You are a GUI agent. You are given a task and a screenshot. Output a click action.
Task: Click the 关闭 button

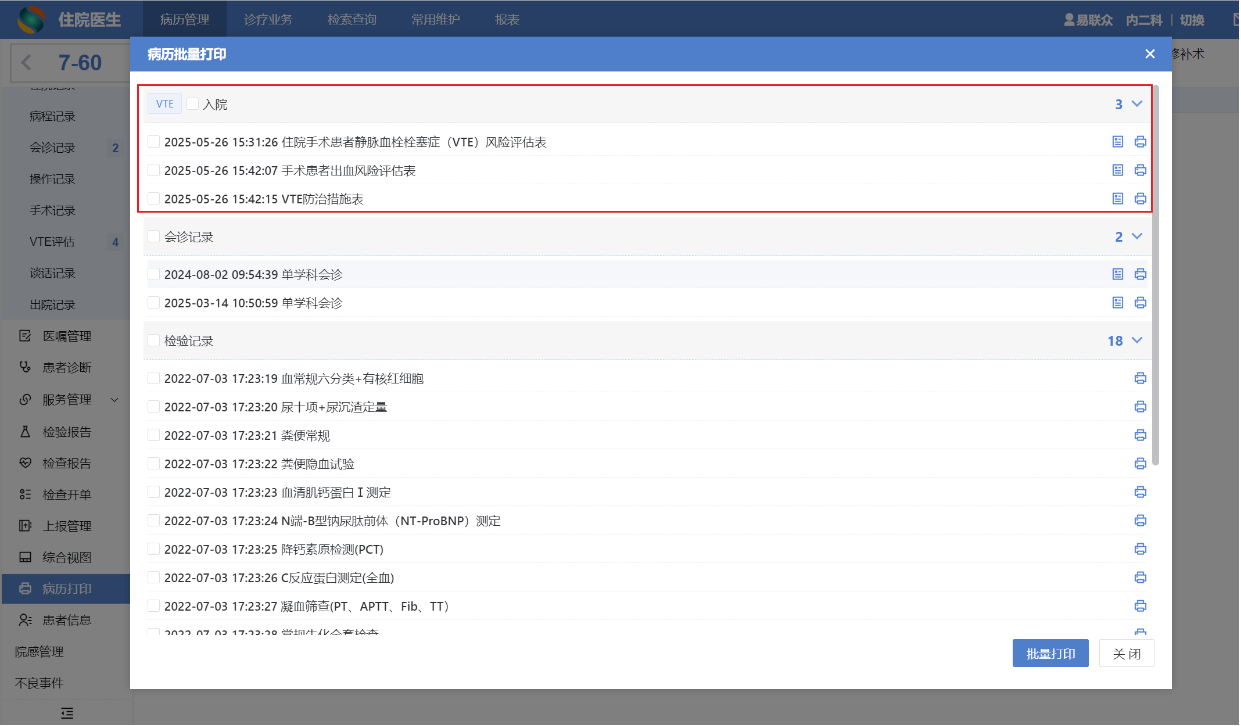tap(1127, 654)
